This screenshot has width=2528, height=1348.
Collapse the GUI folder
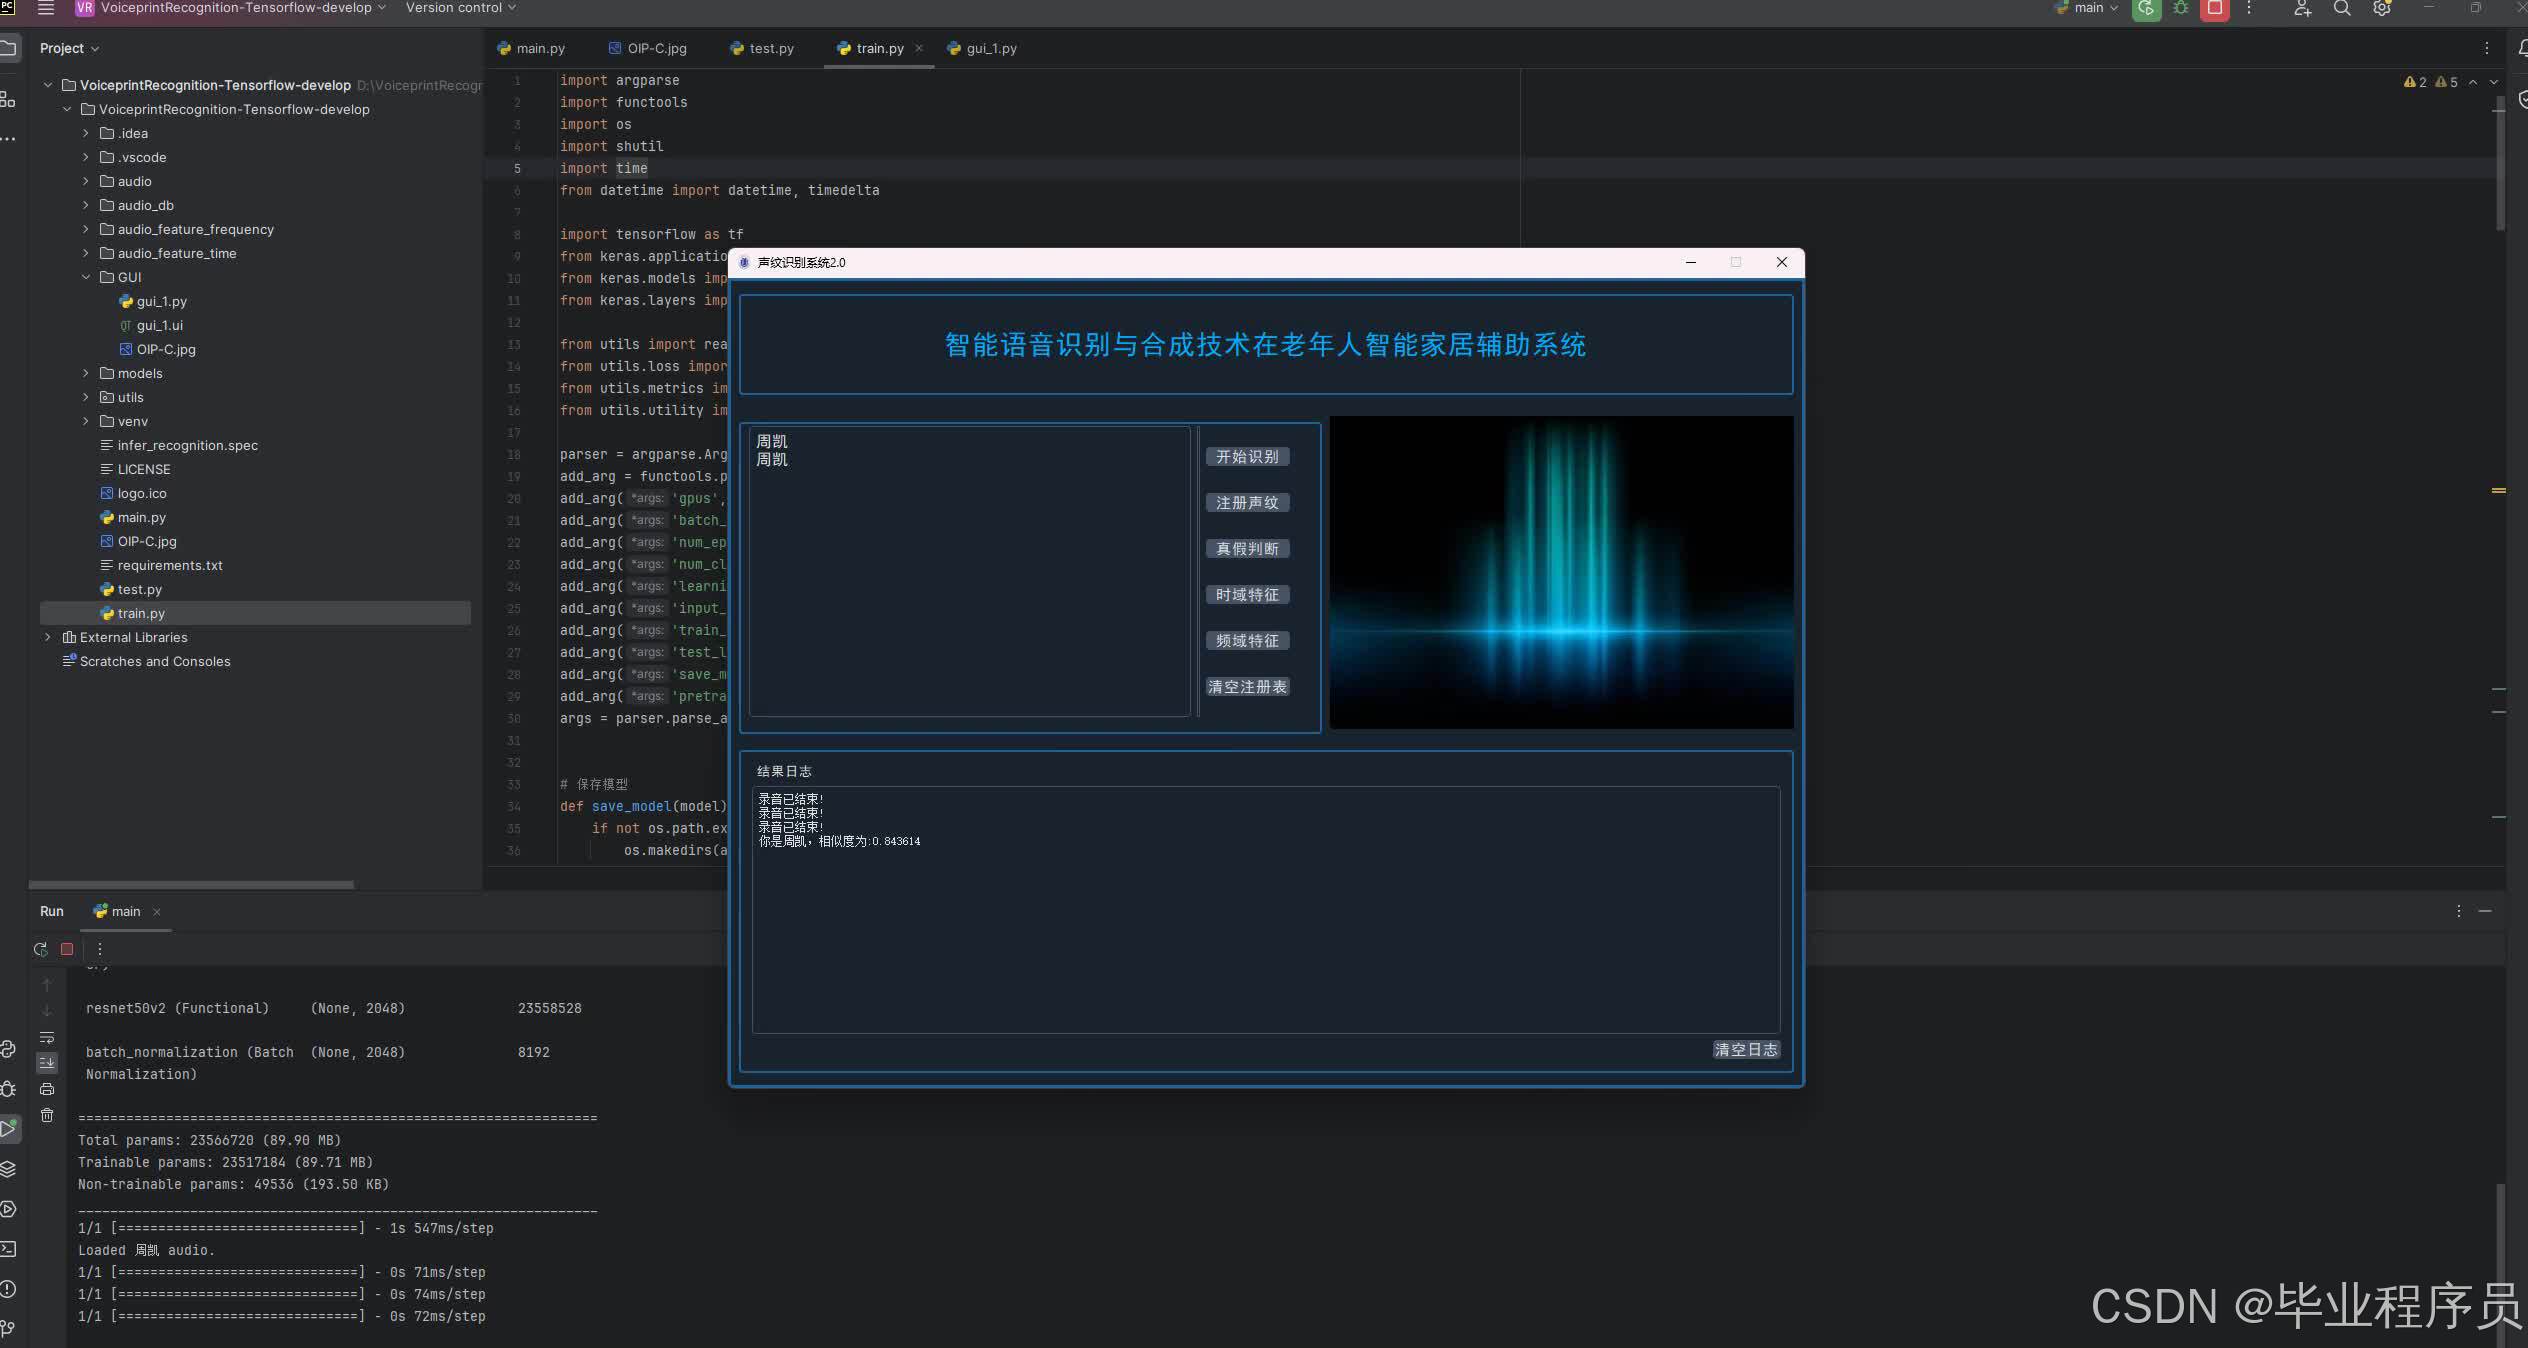click(85, 277)
